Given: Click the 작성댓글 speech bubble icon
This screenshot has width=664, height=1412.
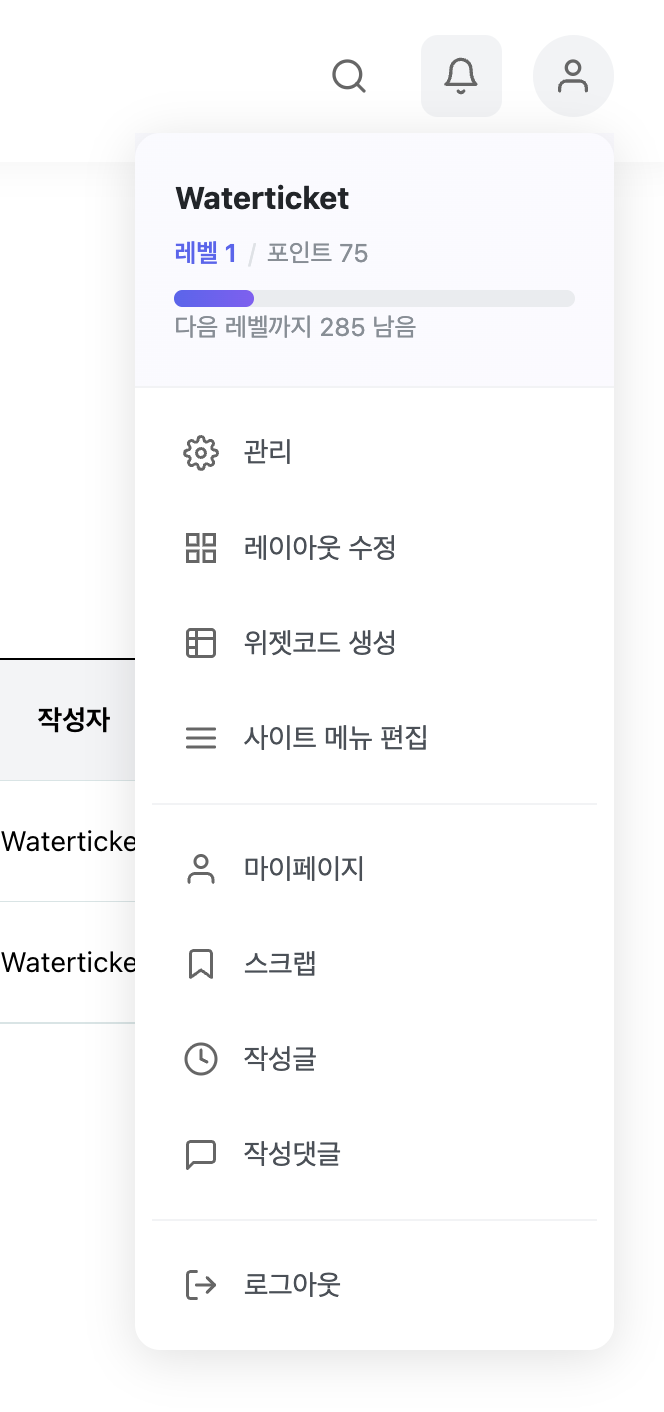Looking at the screenshot, I should pyautogui.click(x=201, y=1154).
